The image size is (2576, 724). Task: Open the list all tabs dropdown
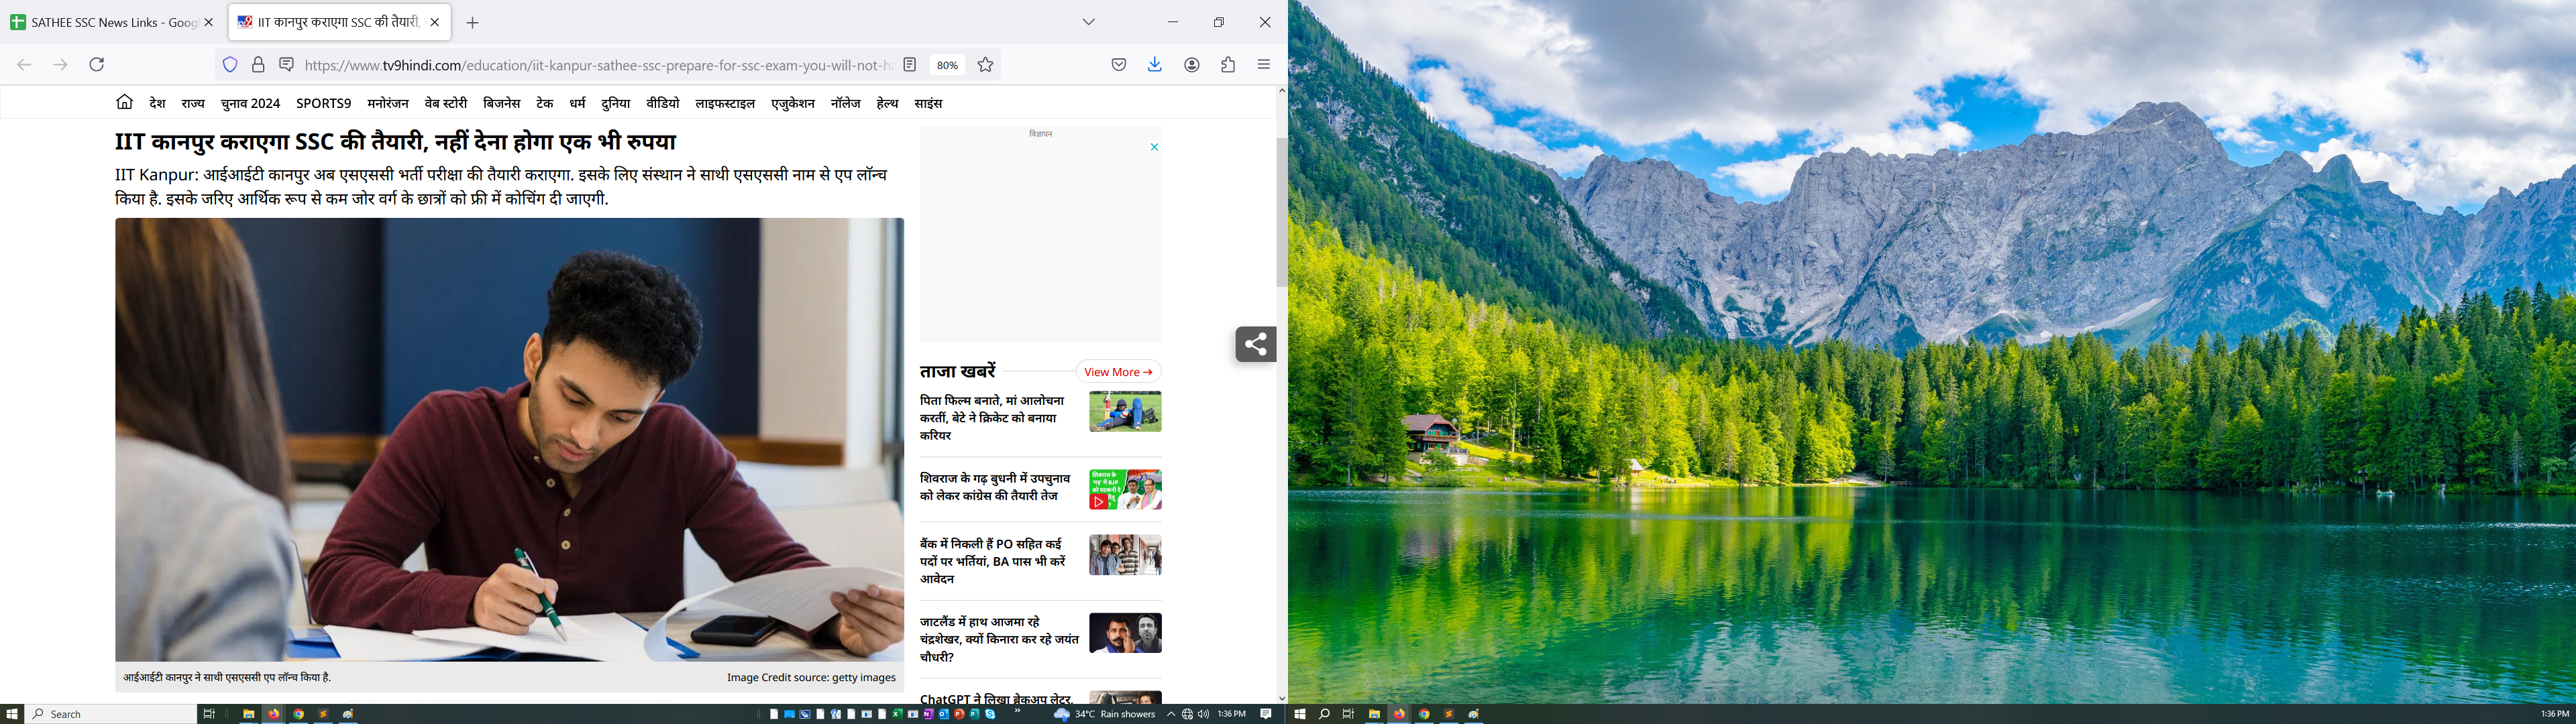(1089, 22)
